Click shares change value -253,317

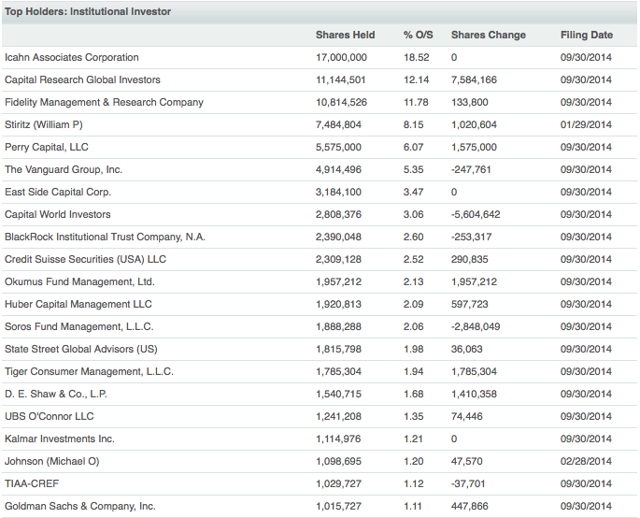(471, 237)
